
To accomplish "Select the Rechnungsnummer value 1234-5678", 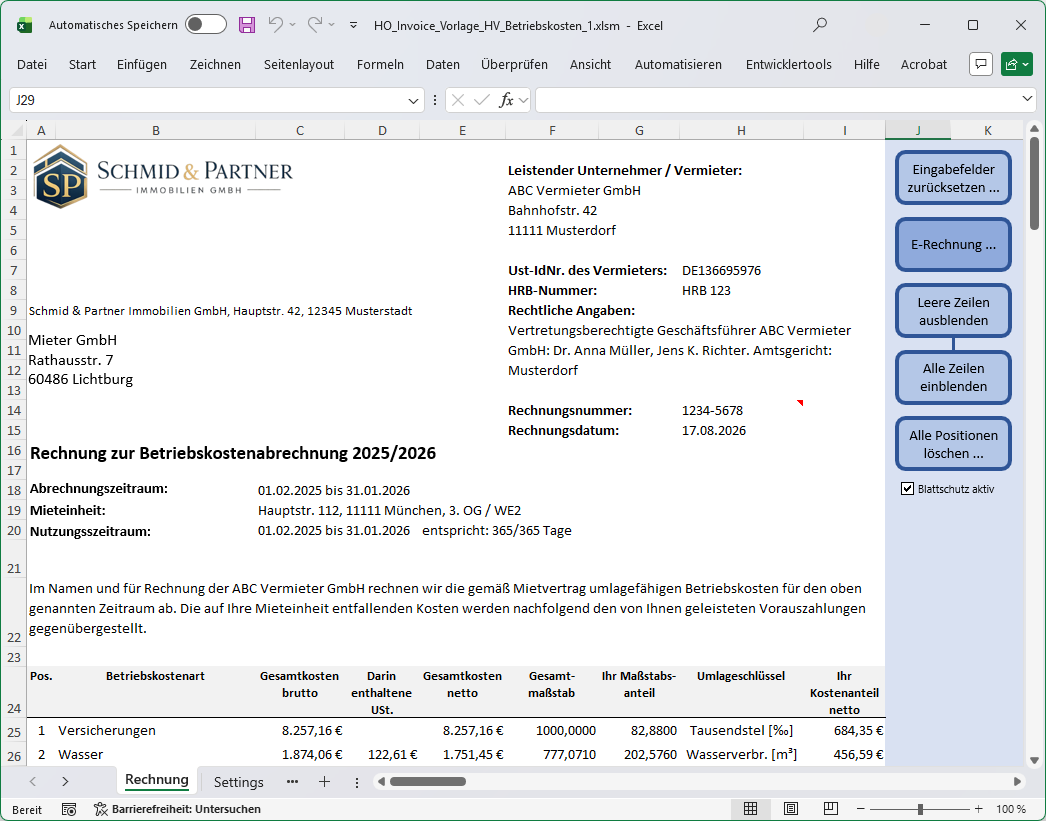I will click(x=712, y=411).
